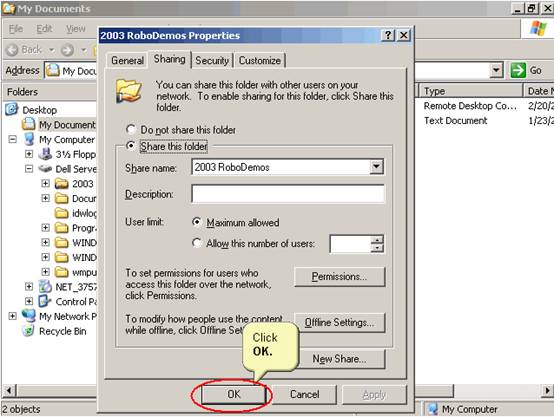Image resolution: width=554 pixels, height=417 pixels.
Task: Click the Dell Server drive icon
Action: point(45,169)
